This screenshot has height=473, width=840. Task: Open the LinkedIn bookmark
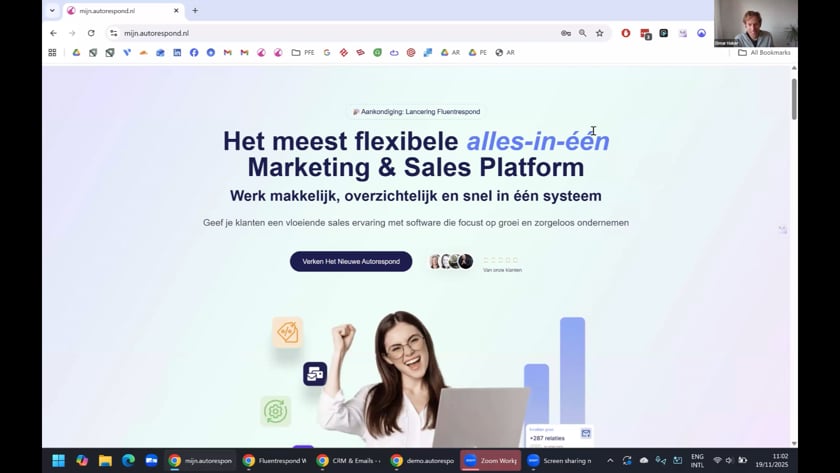tap(177, 52)
